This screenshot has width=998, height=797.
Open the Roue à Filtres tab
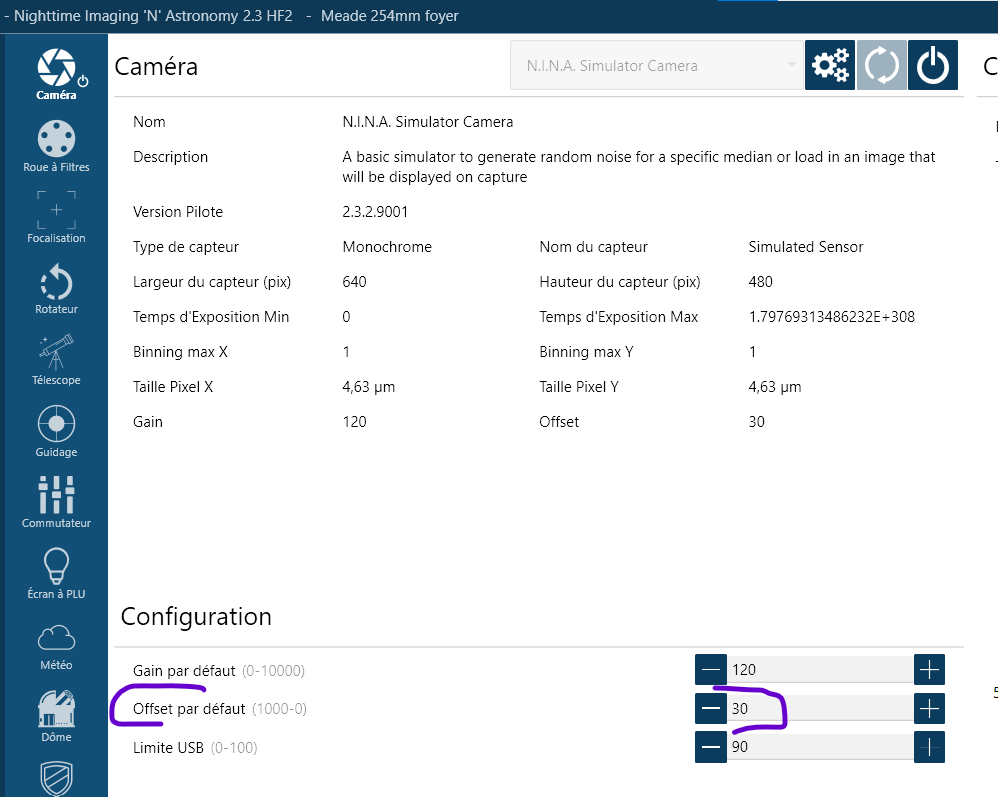tap(56, 145)
